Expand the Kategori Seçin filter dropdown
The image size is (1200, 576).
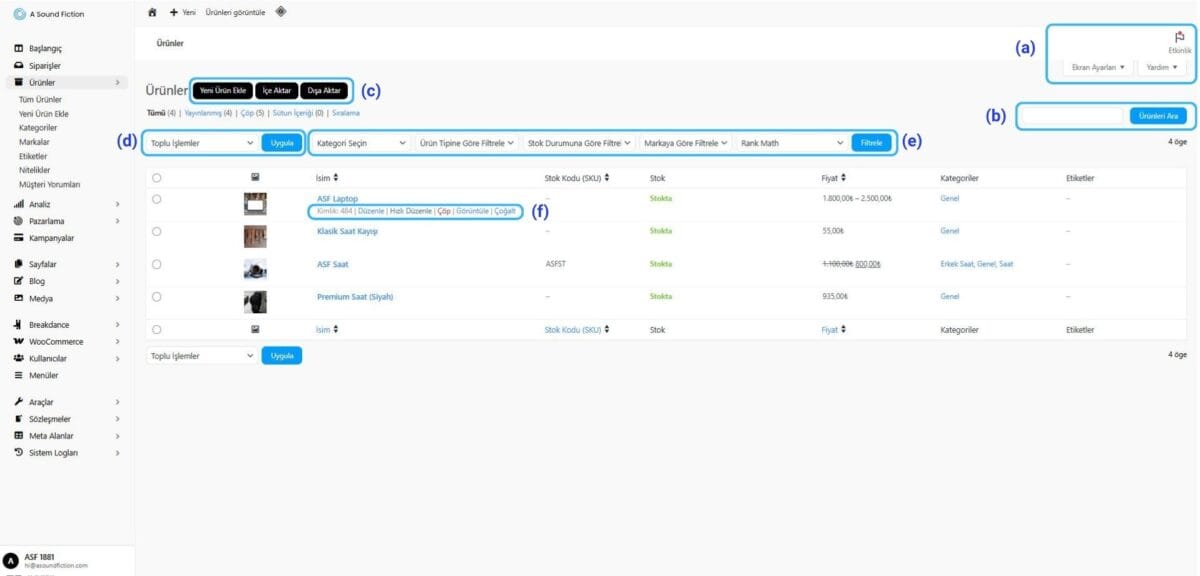(359, 143)
